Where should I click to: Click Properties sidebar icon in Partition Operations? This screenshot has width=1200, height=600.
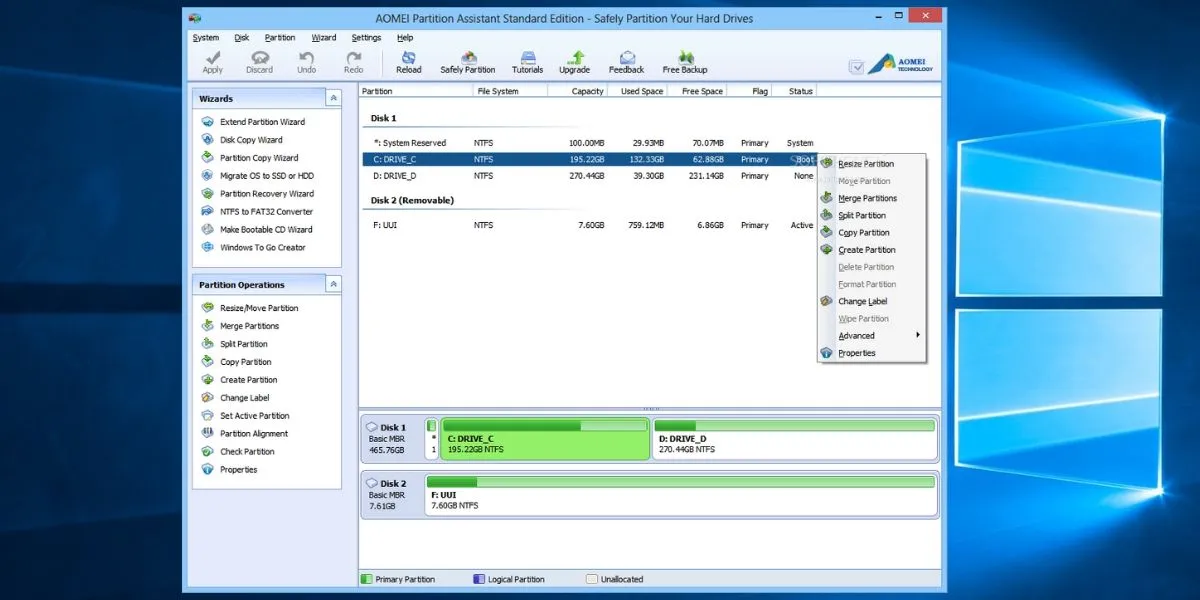click(208, 470)
